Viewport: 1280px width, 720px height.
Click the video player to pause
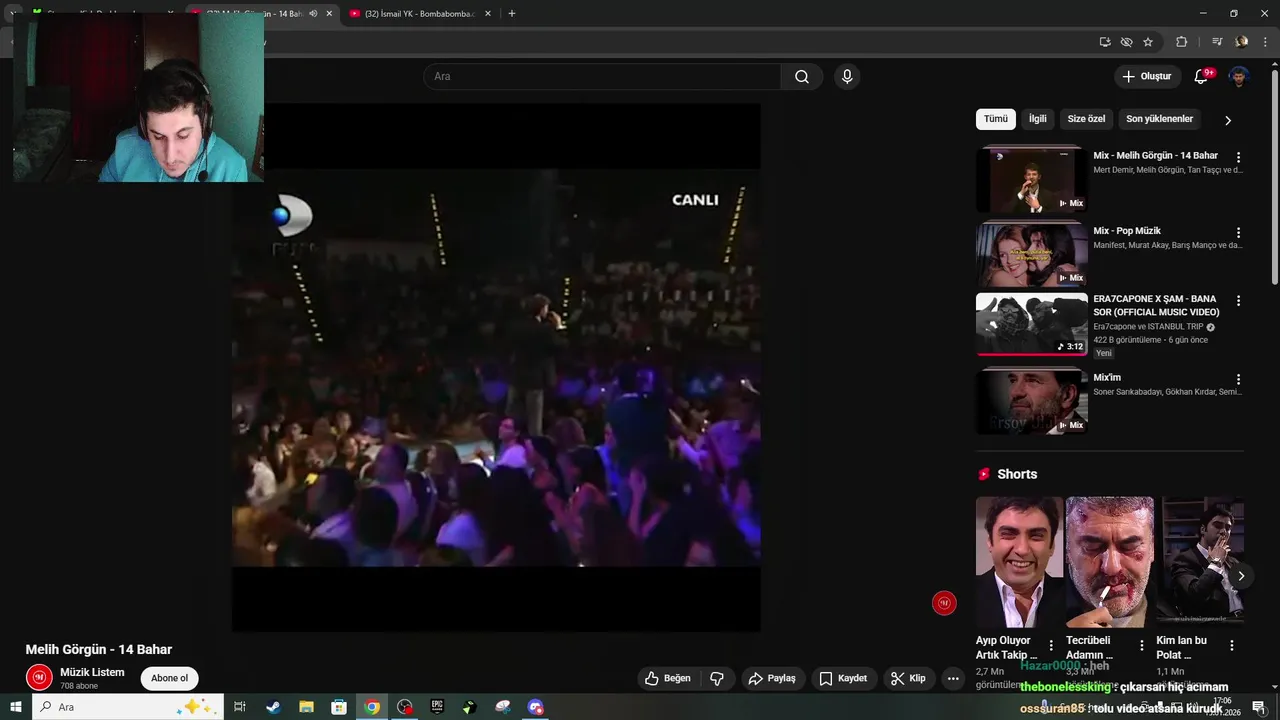pos(496,368)
